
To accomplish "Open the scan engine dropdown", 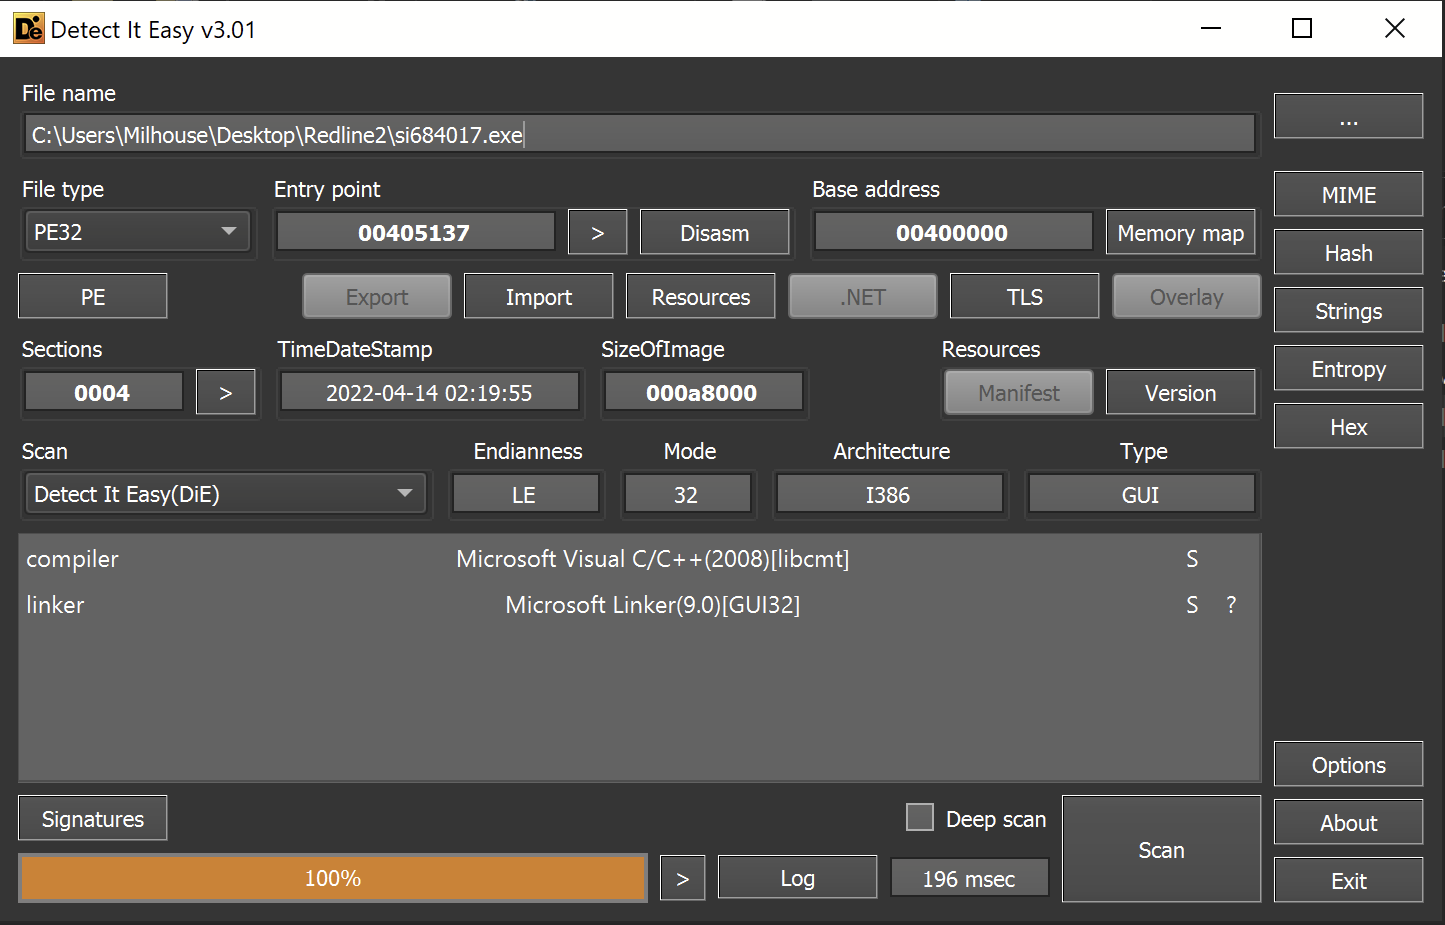I will pyautogui.click(x=225, y=493).
